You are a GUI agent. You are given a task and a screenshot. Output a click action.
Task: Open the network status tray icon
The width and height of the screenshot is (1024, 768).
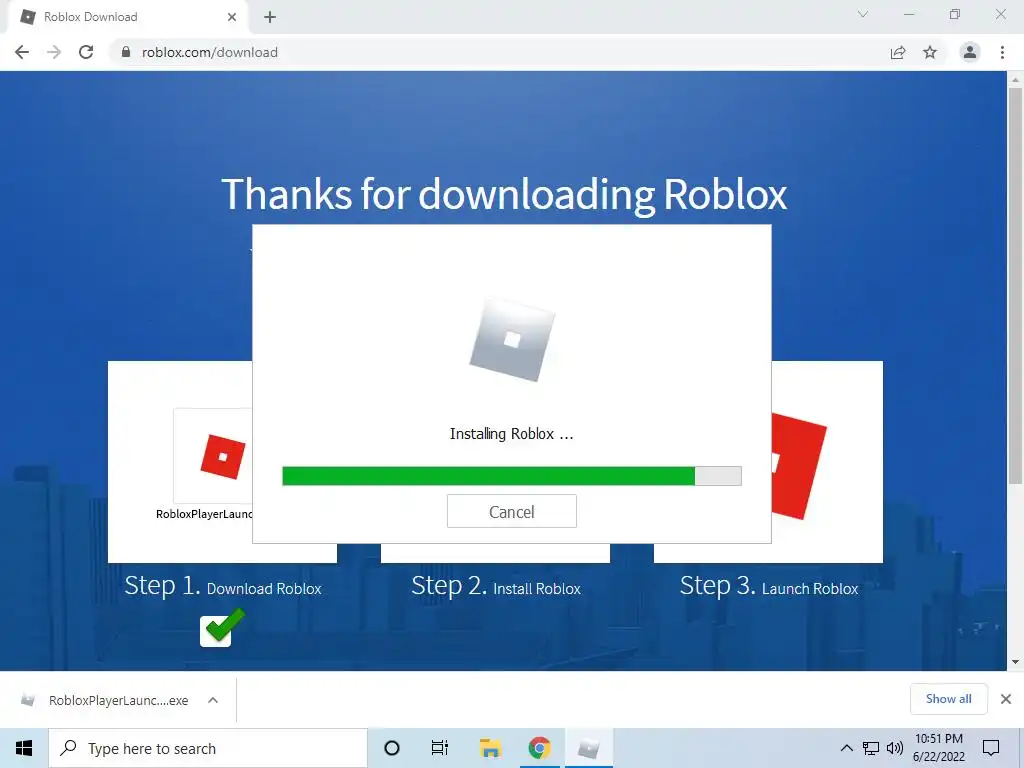click(x=871, y=748)
